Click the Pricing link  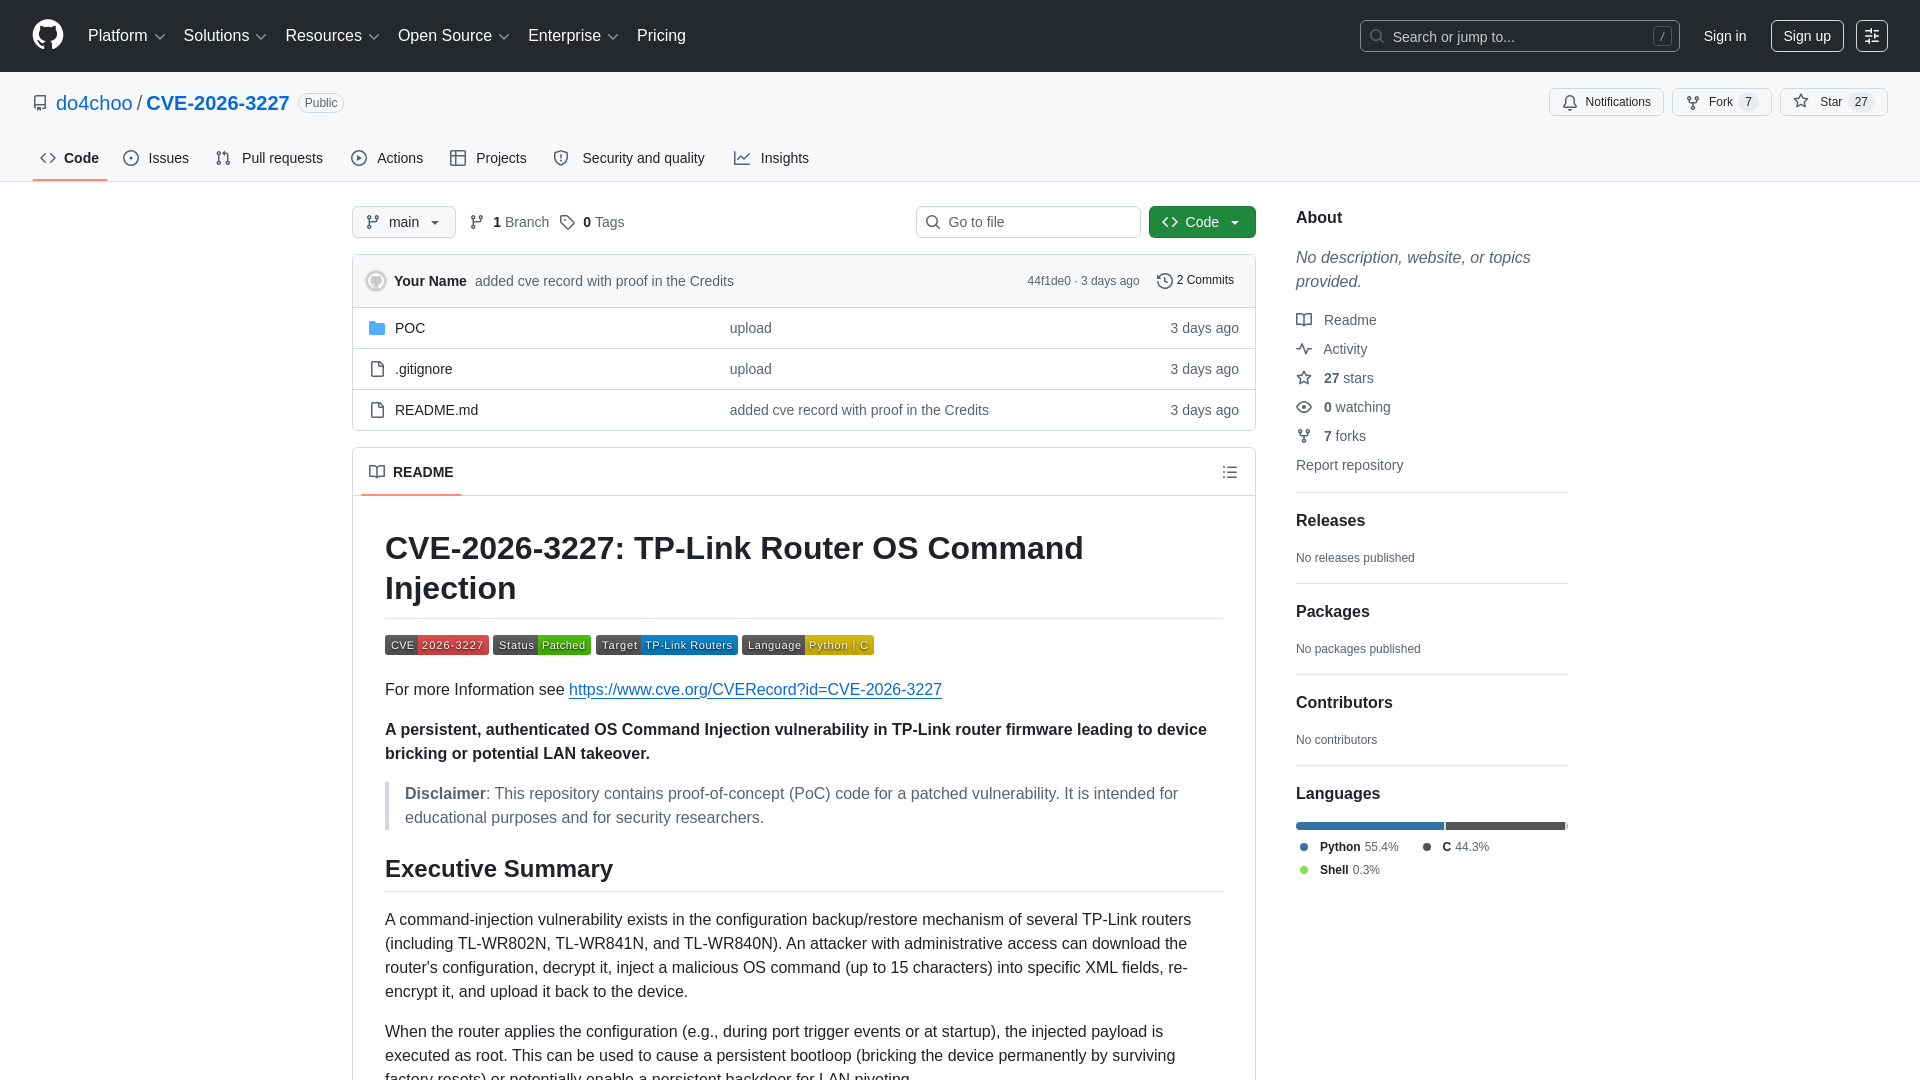click(x=661, y=36)
